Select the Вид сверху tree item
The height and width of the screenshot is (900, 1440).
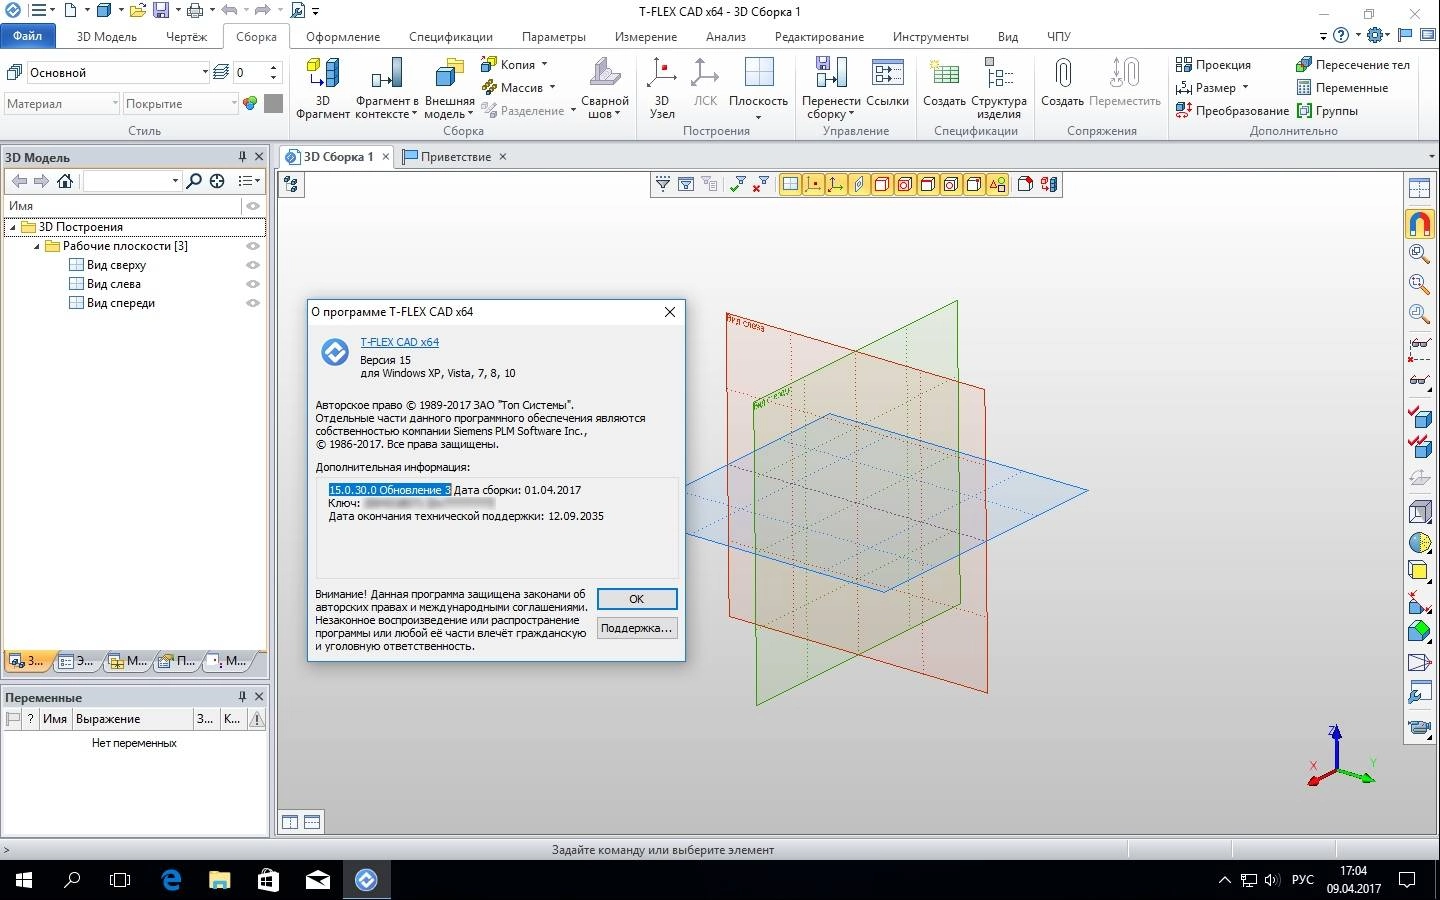click(116, 265)
